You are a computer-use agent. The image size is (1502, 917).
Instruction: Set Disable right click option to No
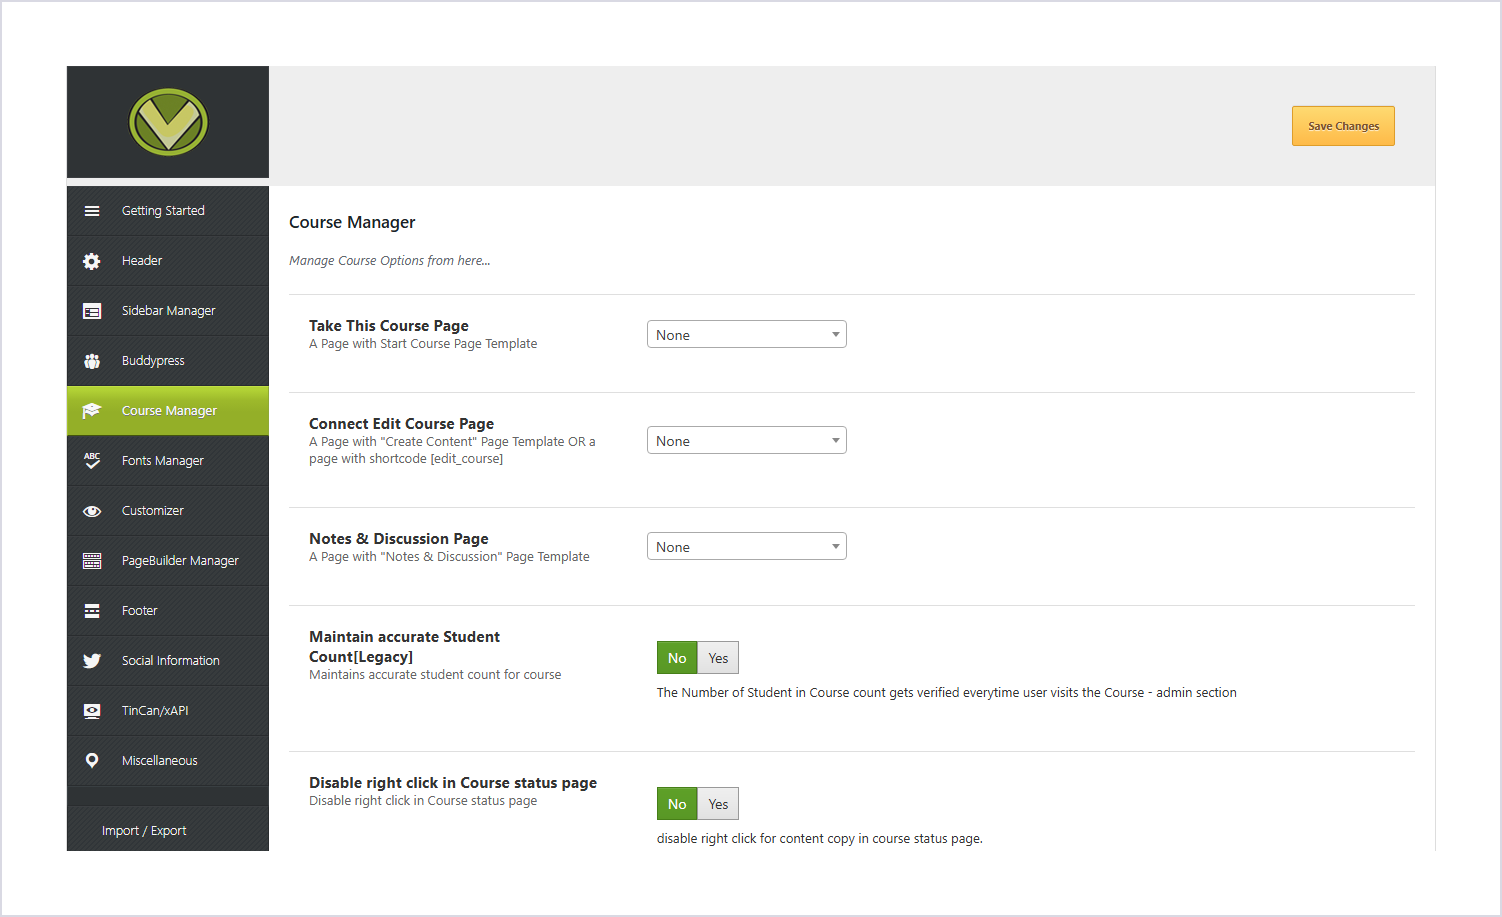[677, 804]
